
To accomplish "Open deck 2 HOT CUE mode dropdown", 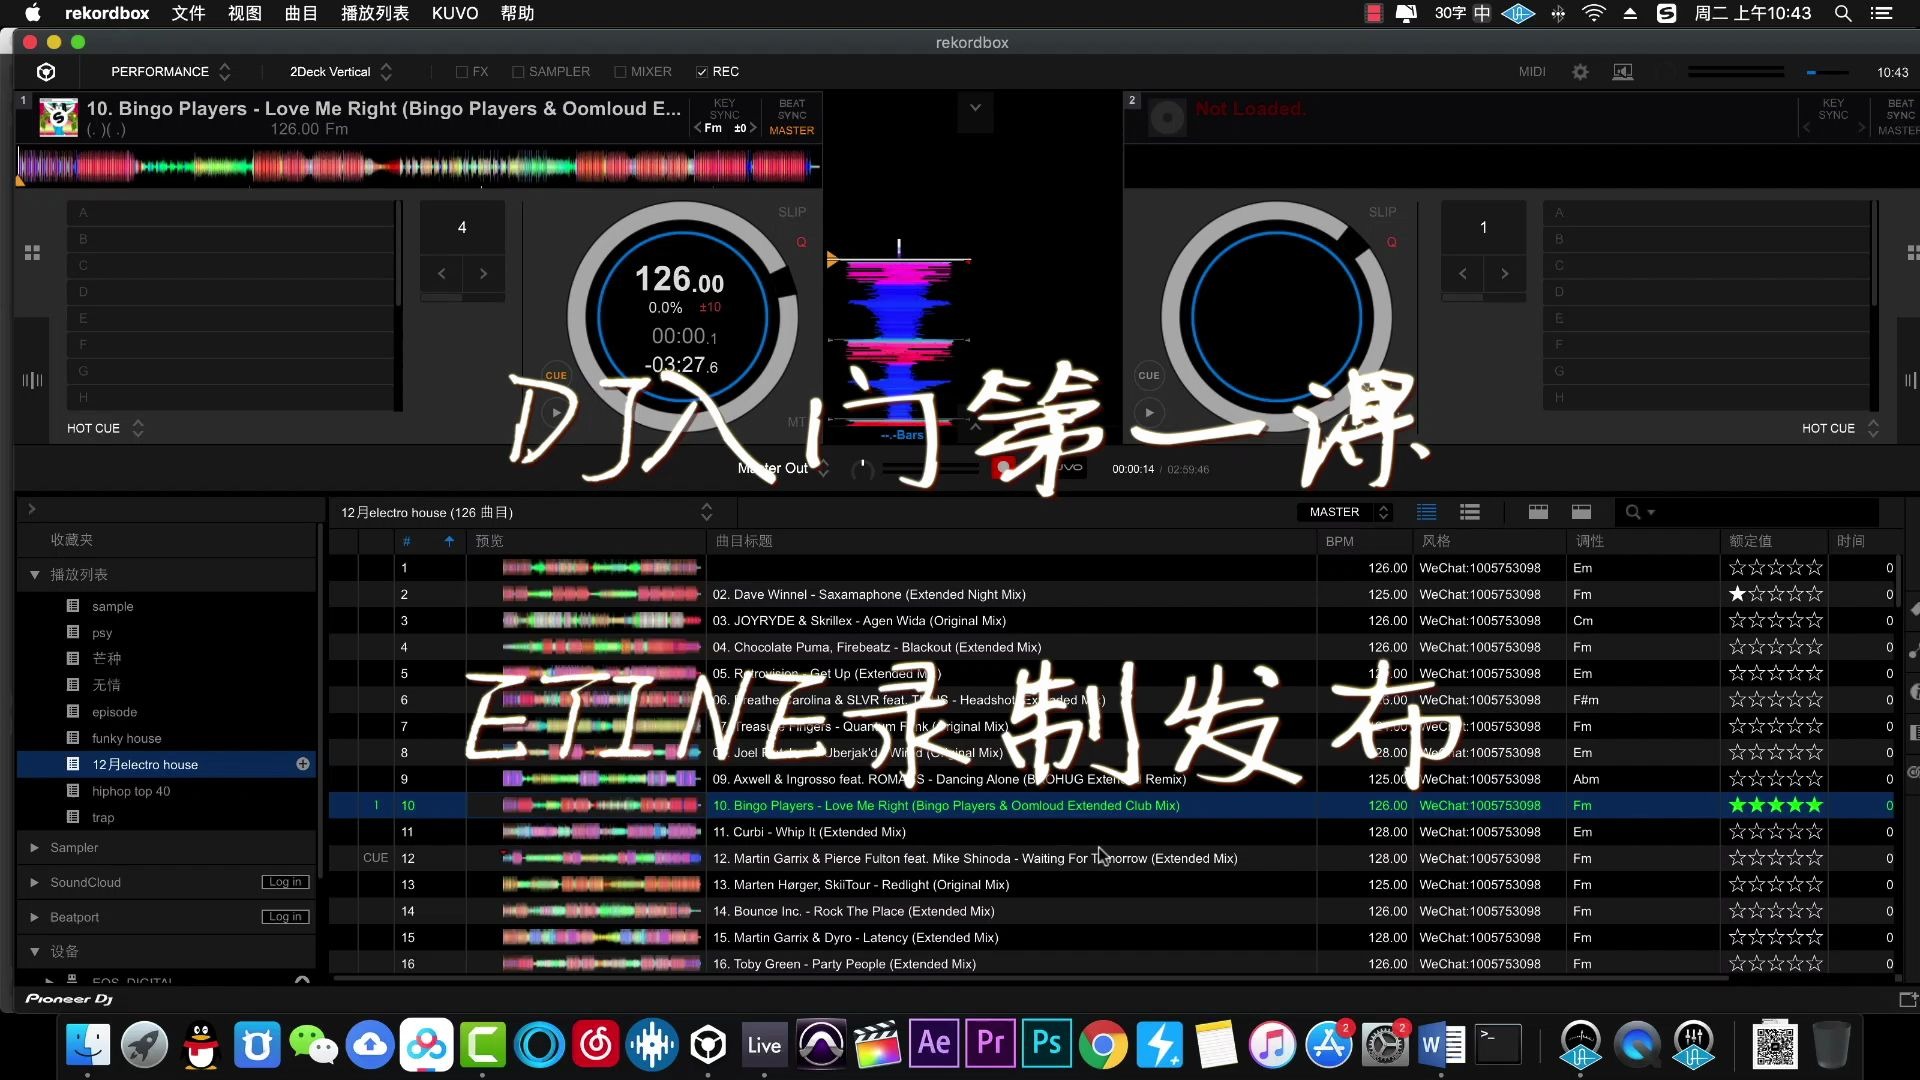I will click(x=1840, y=428).
